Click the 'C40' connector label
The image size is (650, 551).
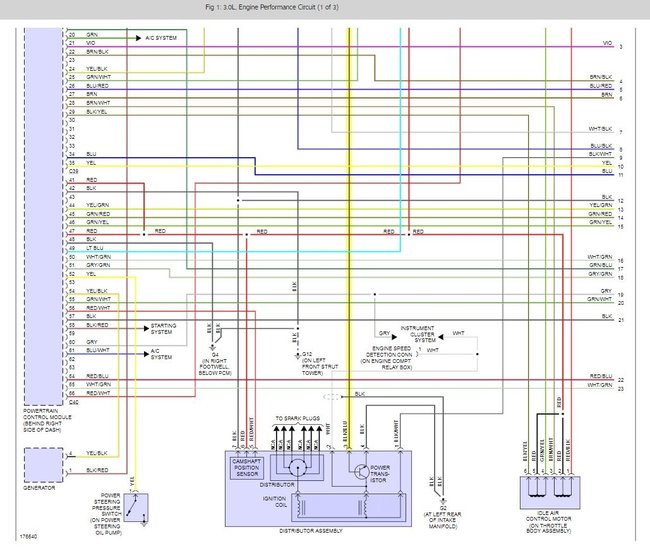tap(73, 402)
